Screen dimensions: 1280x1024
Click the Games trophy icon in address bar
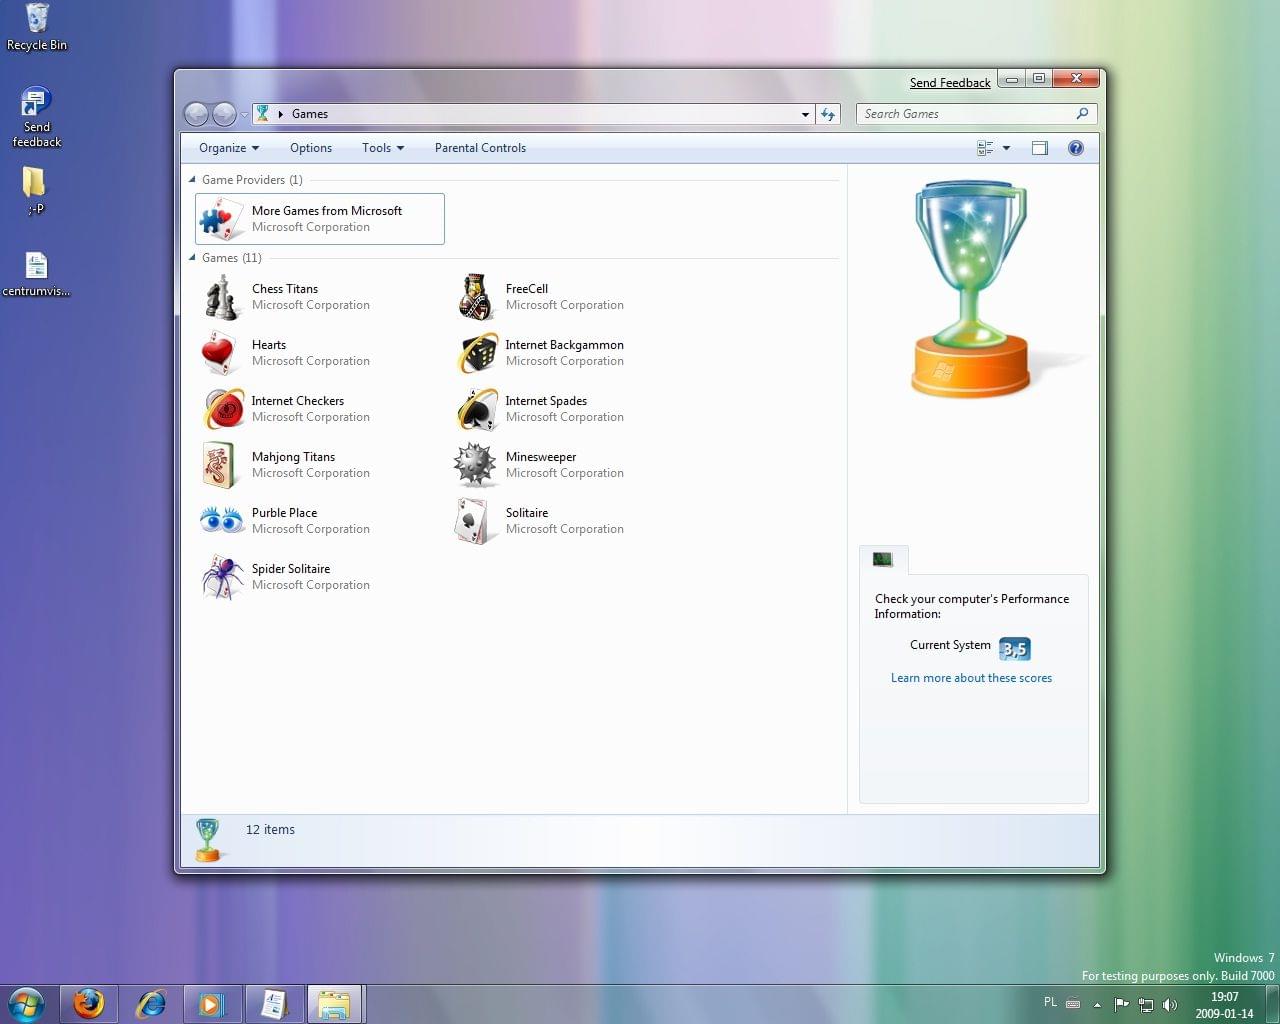point(263,114)
